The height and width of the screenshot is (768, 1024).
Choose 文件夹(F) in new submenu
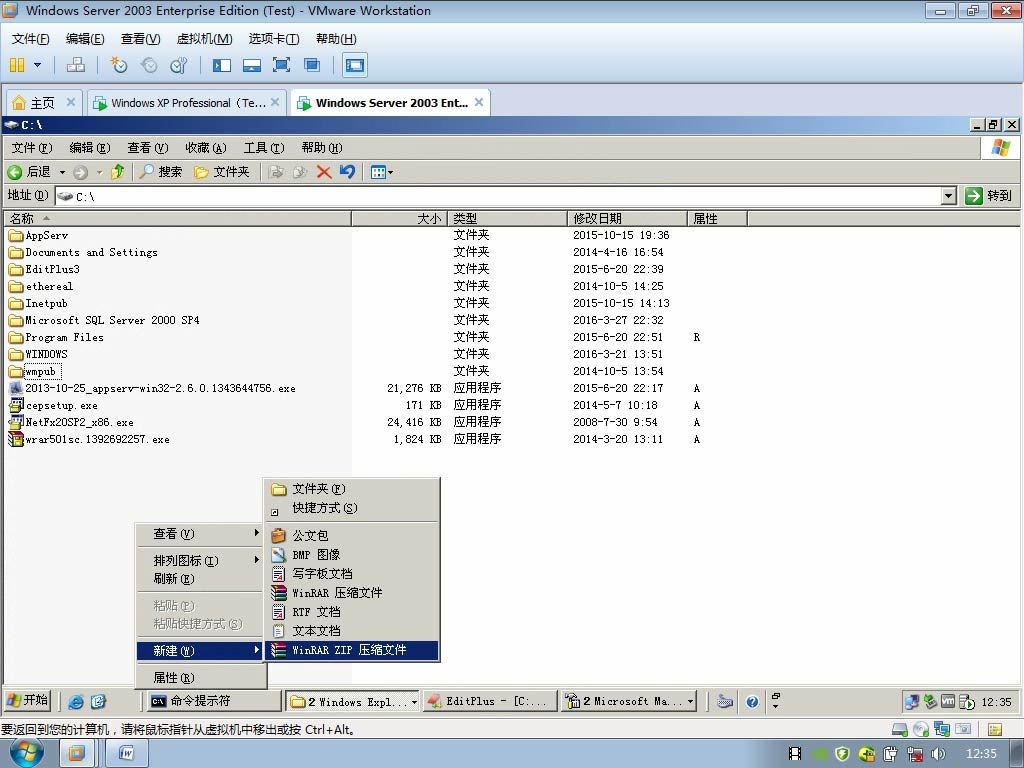(x=351, y=489)
